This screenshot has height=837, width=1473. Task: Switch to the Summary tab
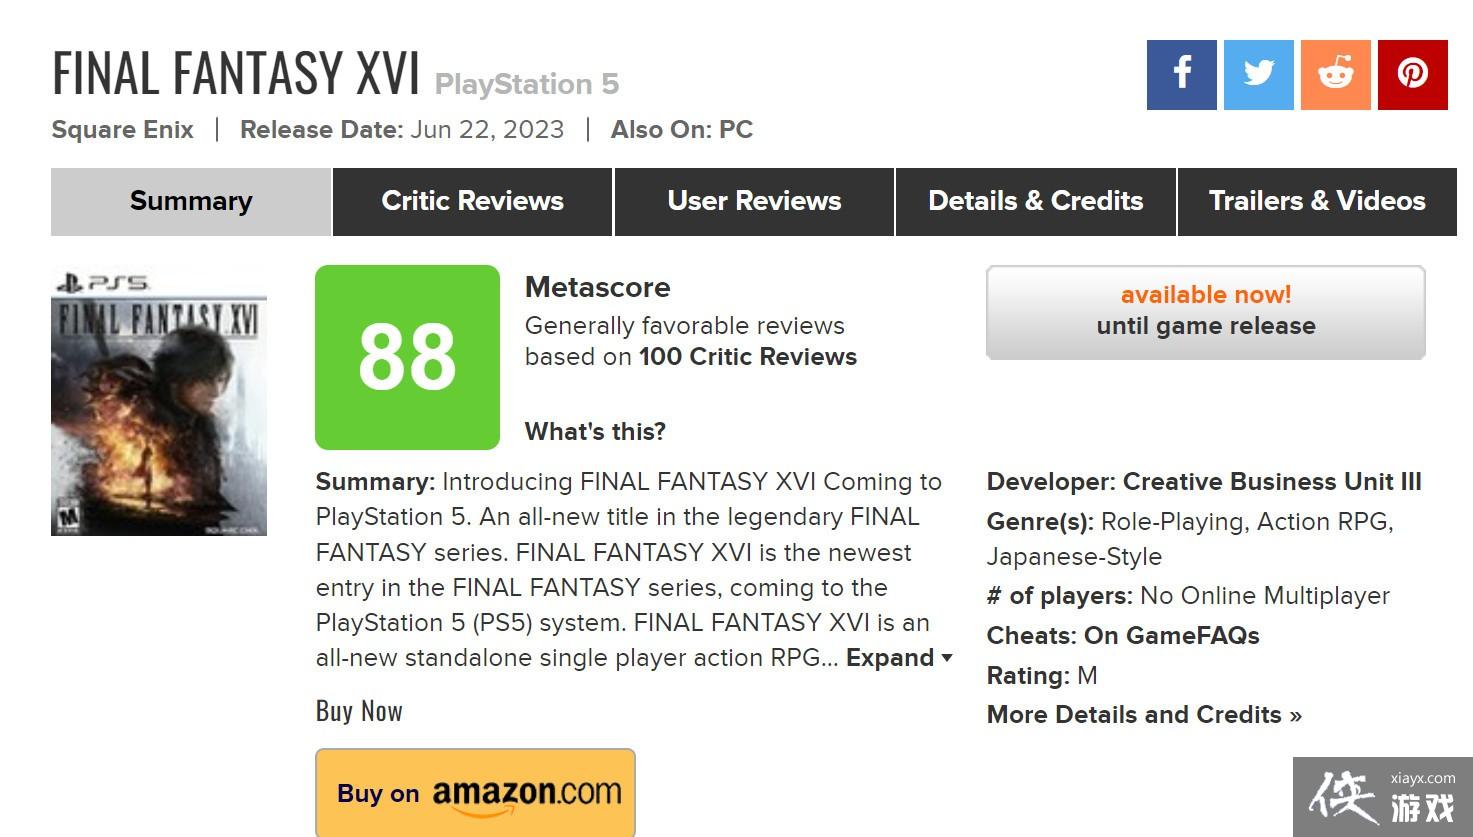point(191,201)
